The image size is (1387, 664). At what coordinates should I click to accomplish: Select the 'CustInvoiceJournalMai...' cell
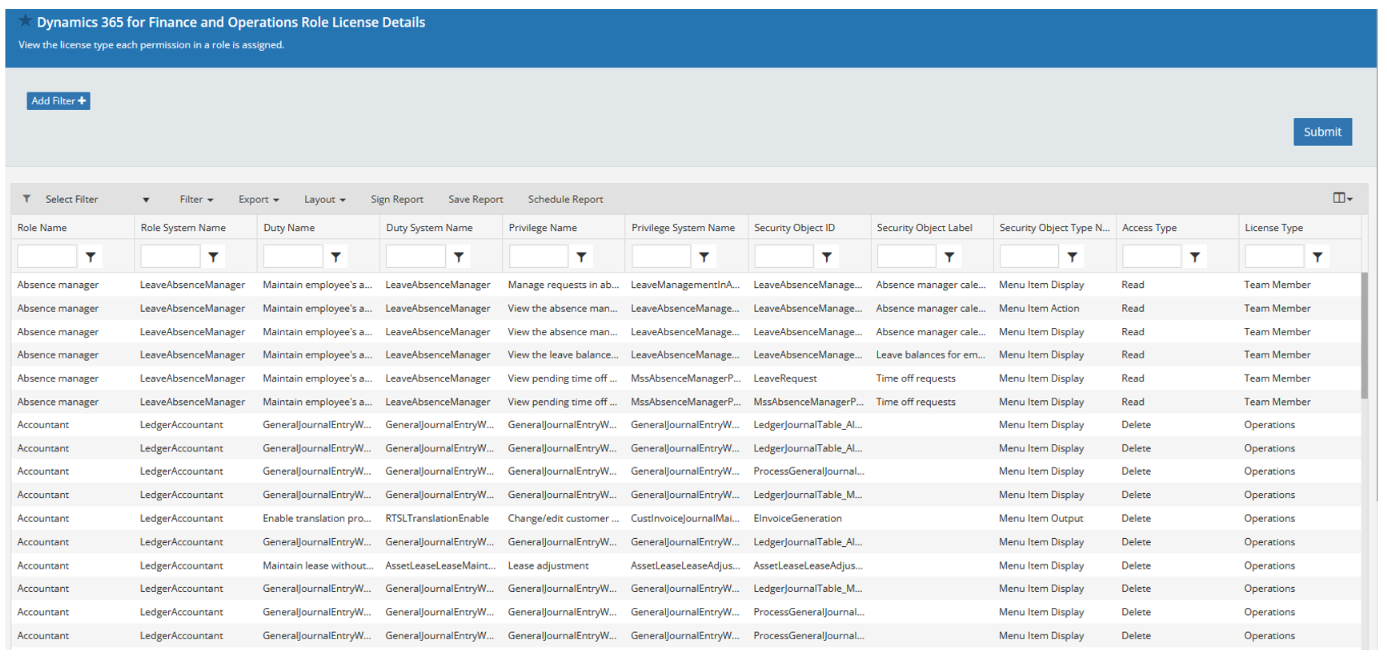[686, 519]
